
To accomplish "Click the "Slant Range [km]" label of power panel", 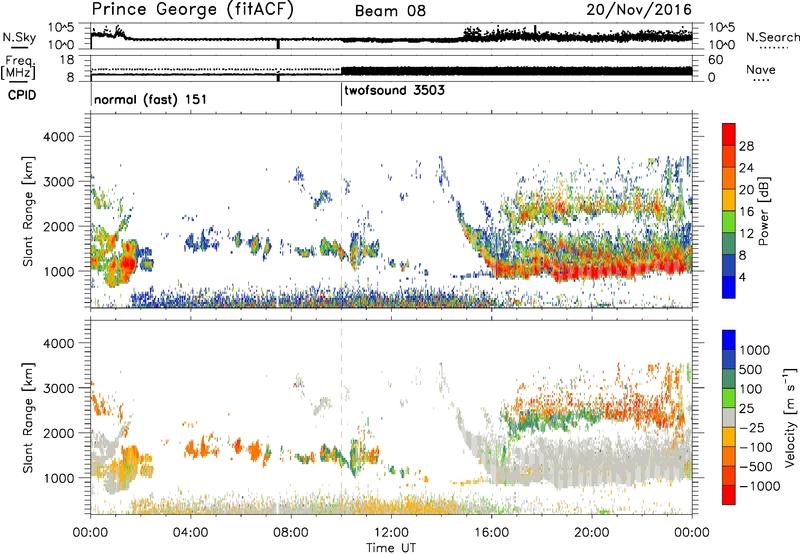I will pos(28,211).
